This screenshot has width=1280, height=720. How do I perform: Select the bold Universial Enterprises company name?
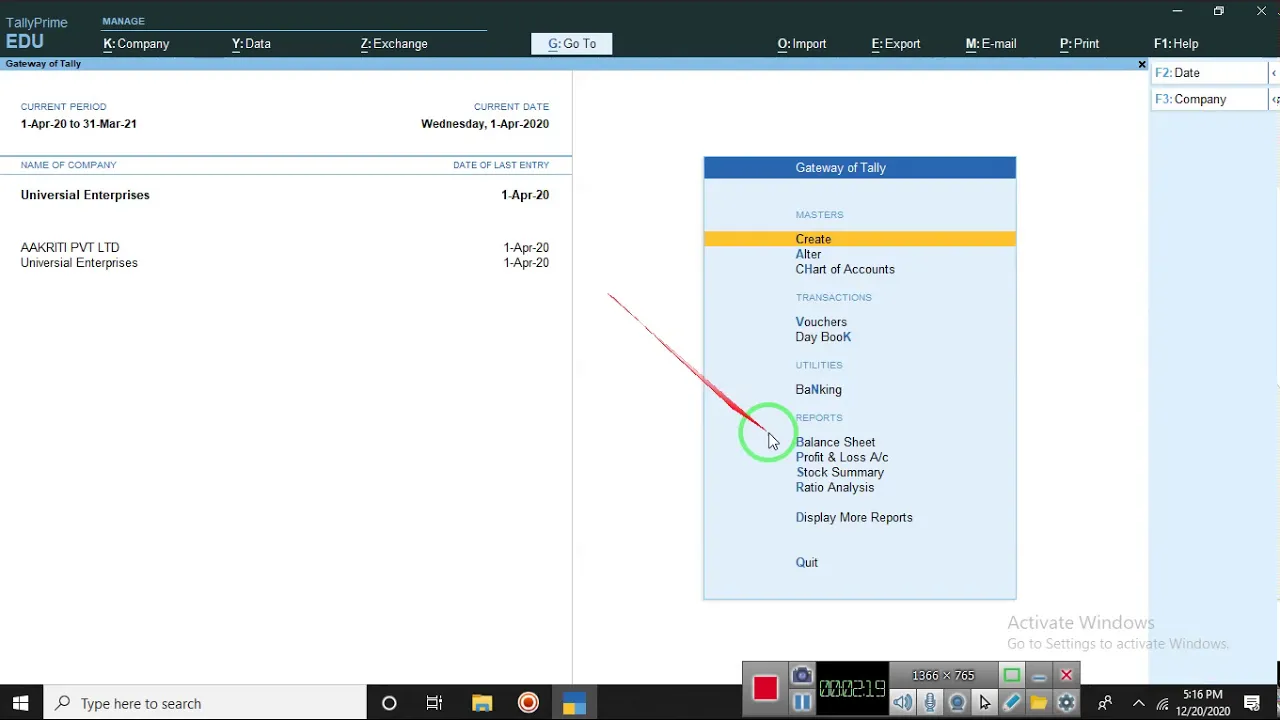click(x=85, y=195)
